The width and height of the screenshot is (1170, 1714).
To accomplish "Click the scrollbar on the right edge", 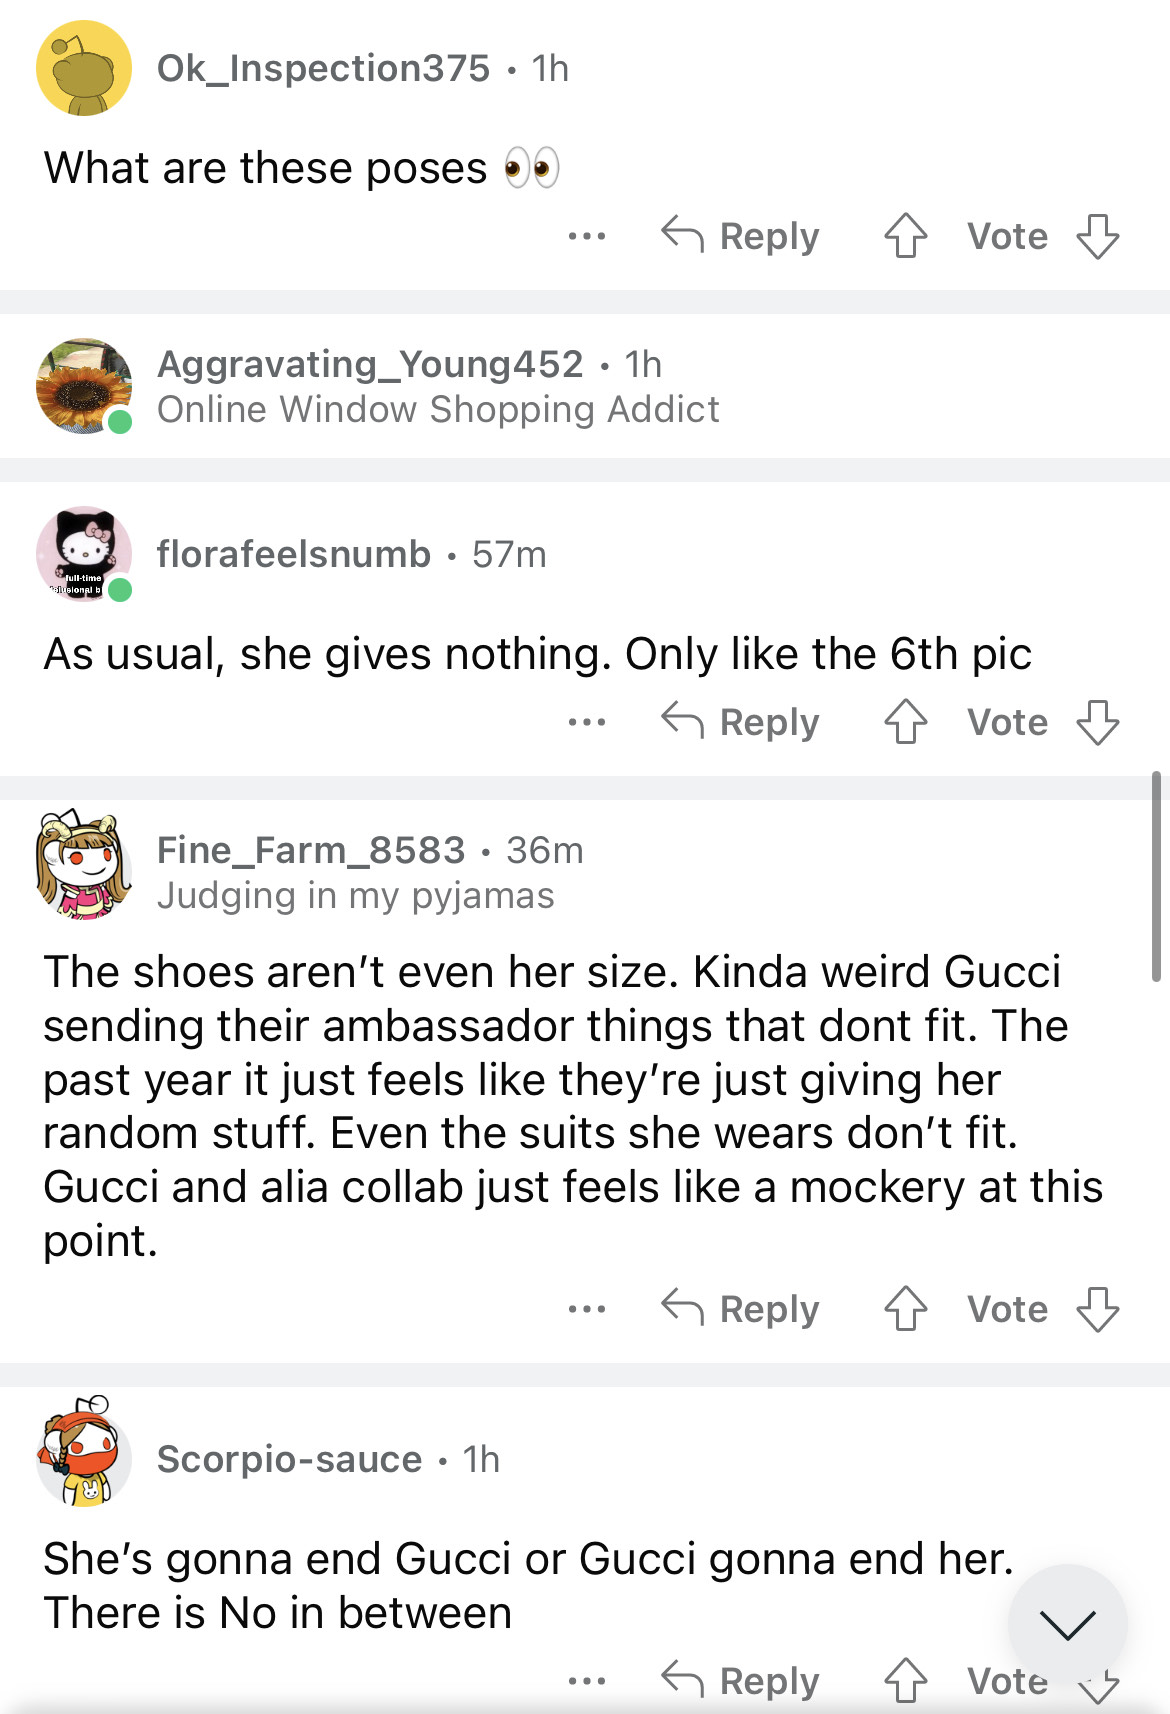I will [1156, 876].
